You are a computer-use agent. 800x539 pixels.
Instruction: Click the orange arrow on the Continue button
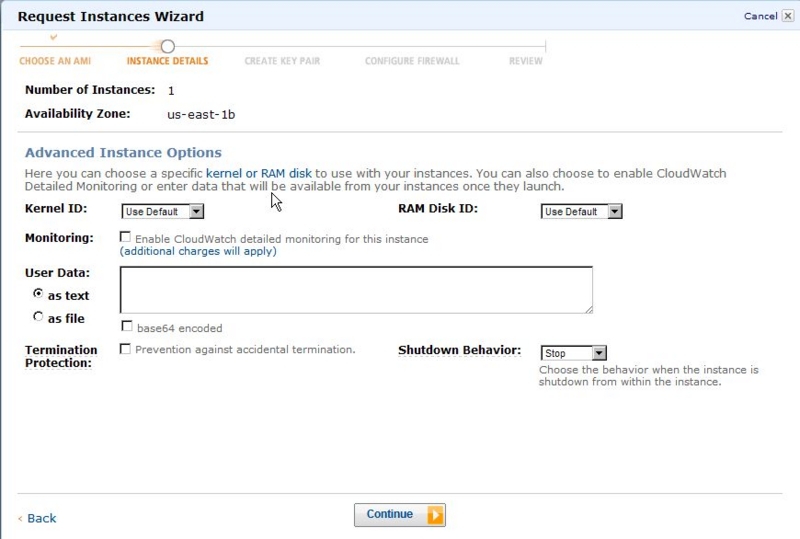coord(435,514)
